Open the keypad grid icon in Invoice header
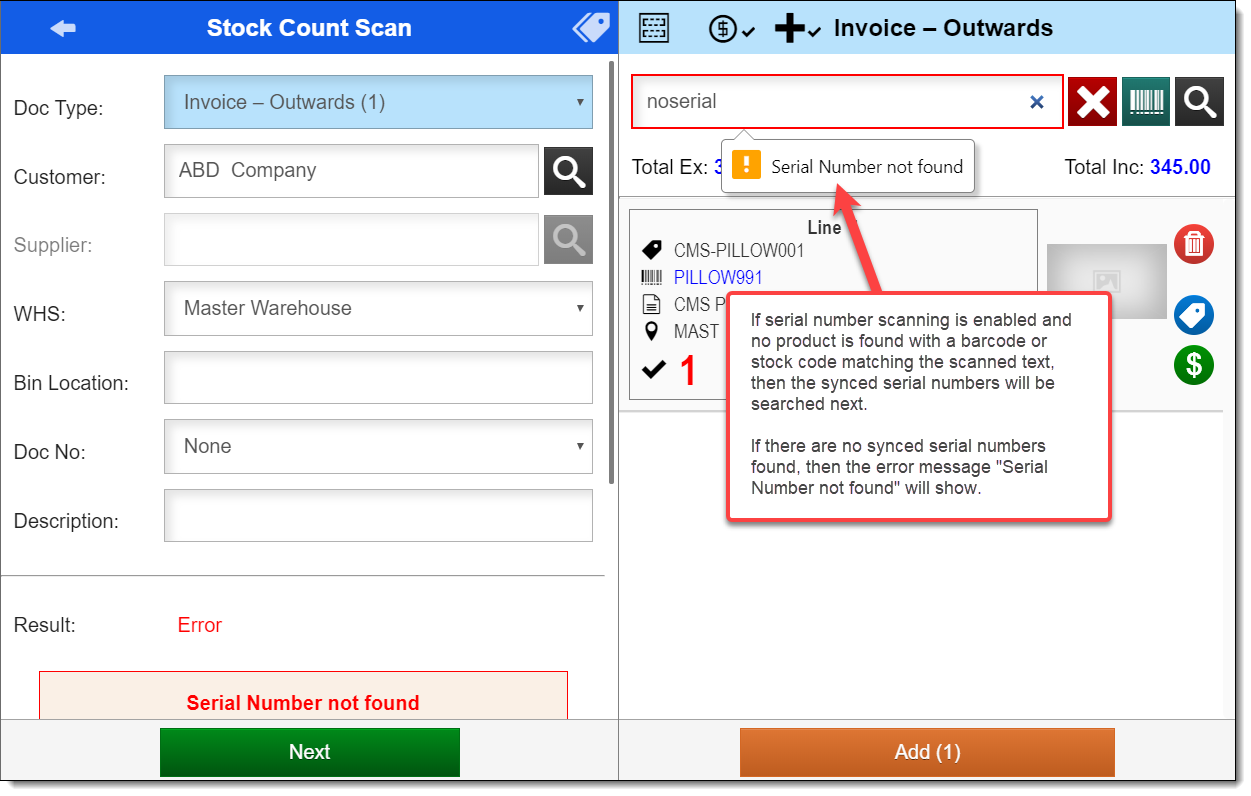 pyautogui.click(x=654, y=28)
